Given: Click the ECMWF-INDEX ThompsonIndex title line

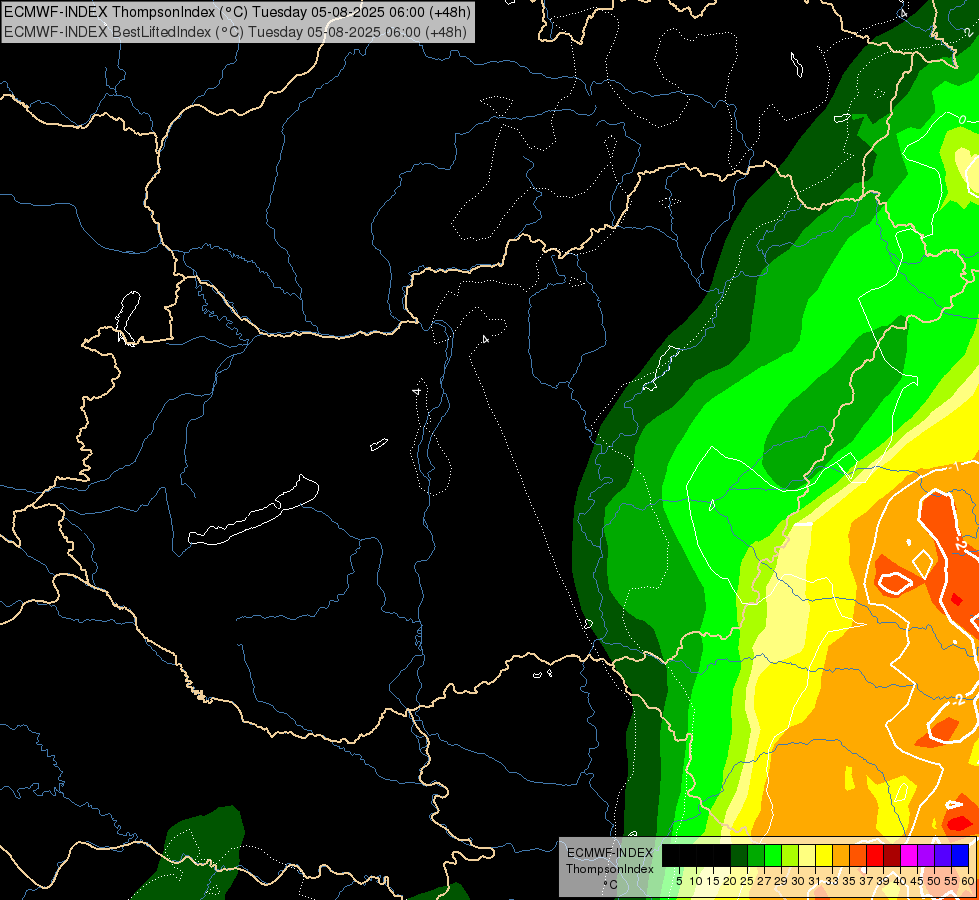Looking at the screenshot, I should (x=237, y=11).
